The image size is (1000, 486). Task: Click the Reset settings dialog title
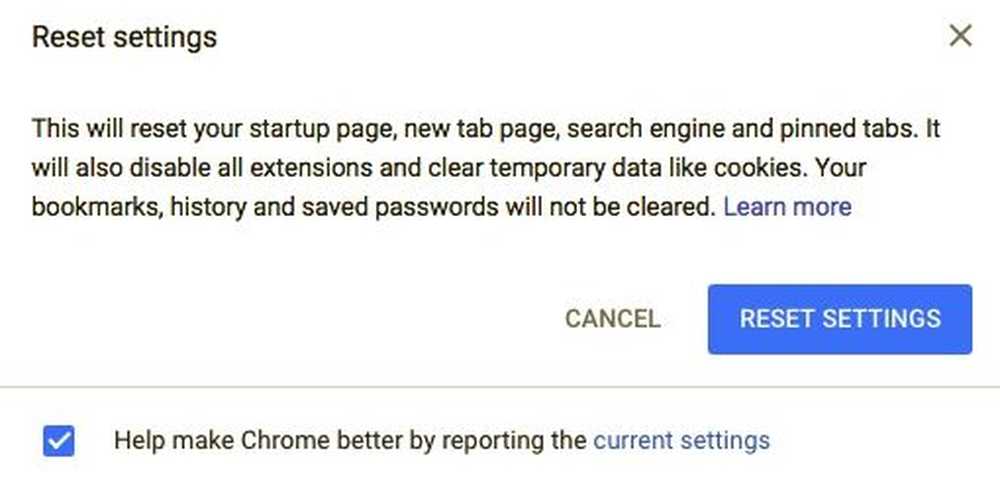(x=124, y=38)
